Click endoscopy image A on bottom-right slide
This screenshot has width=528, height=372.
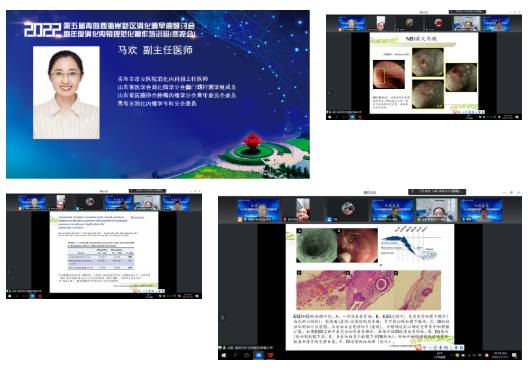(317, 245)
